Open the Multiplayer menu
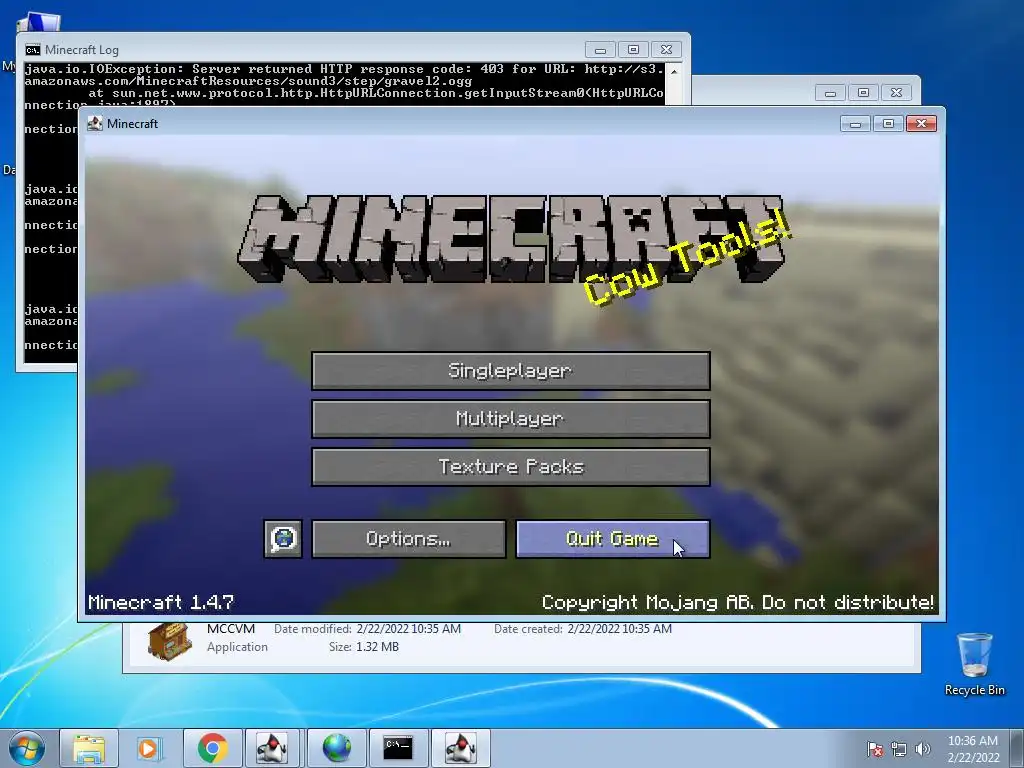1024x768 pixels. click(x=511, y=419)
